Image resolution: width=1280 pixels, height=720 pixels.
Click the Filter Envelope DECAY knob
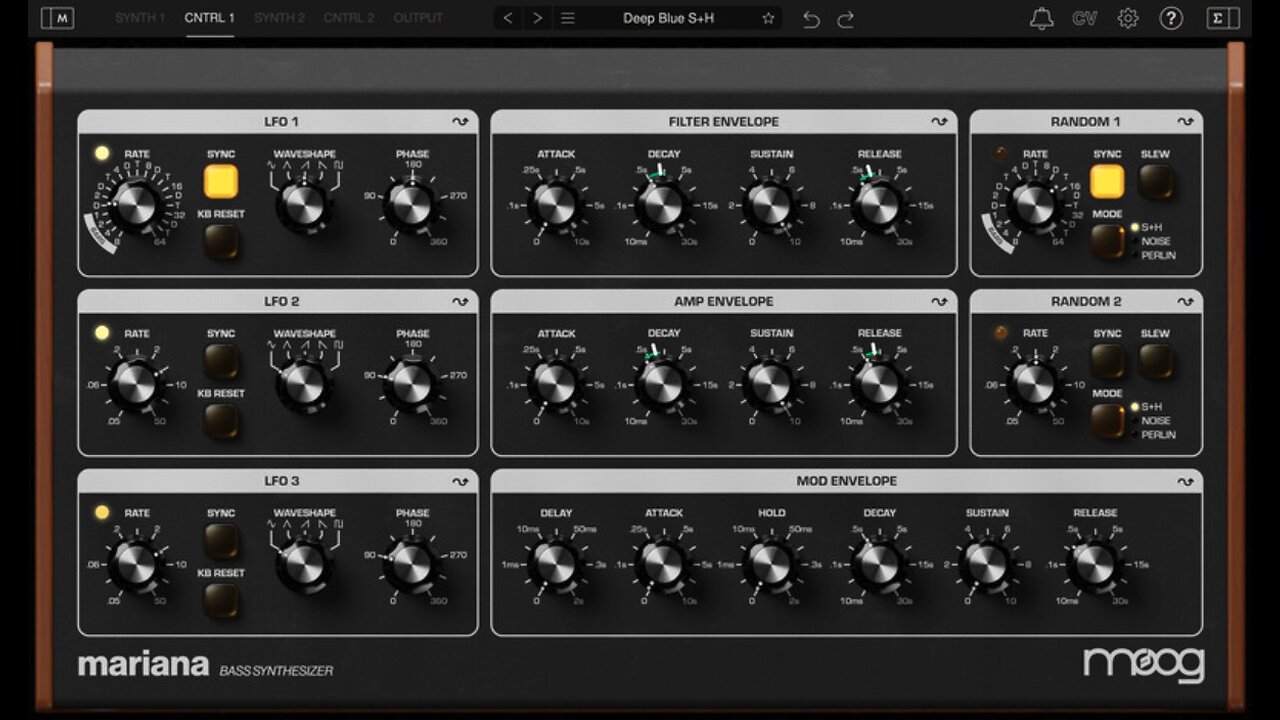click(663, 204)
